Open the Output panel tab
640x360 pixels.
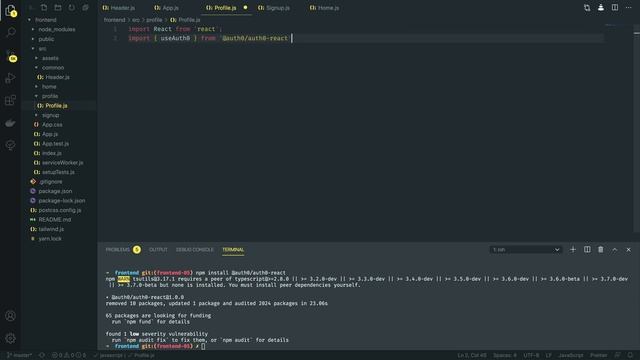[158, 249]
